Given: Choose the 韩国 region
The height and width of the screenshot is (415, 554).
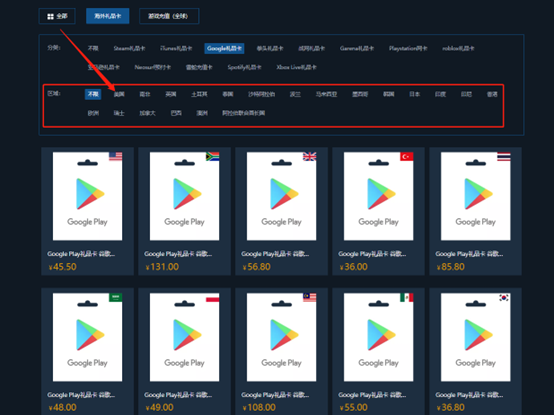Looking at the screenshot, I should [x=389, y=94].
